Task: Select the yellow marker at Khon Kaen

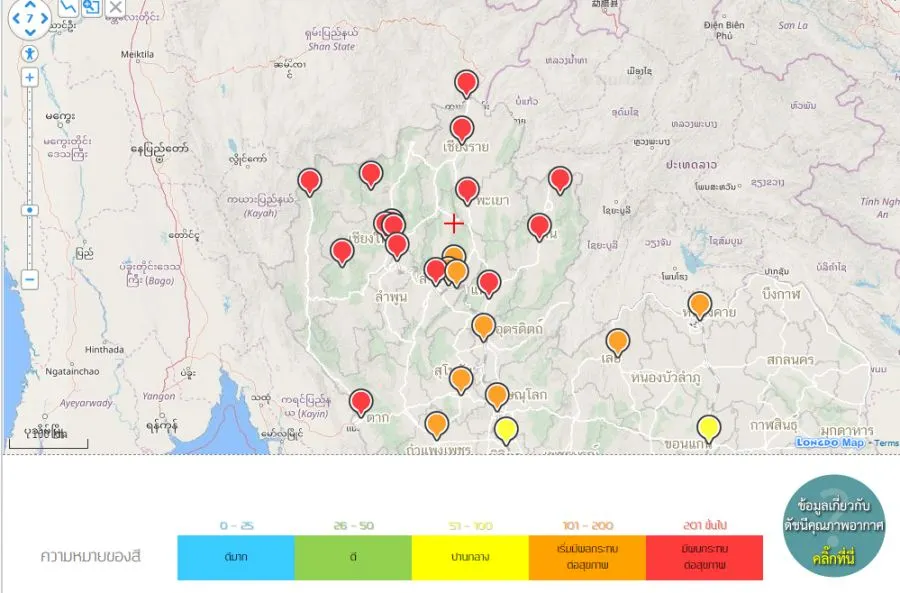Action: (709, 428)
